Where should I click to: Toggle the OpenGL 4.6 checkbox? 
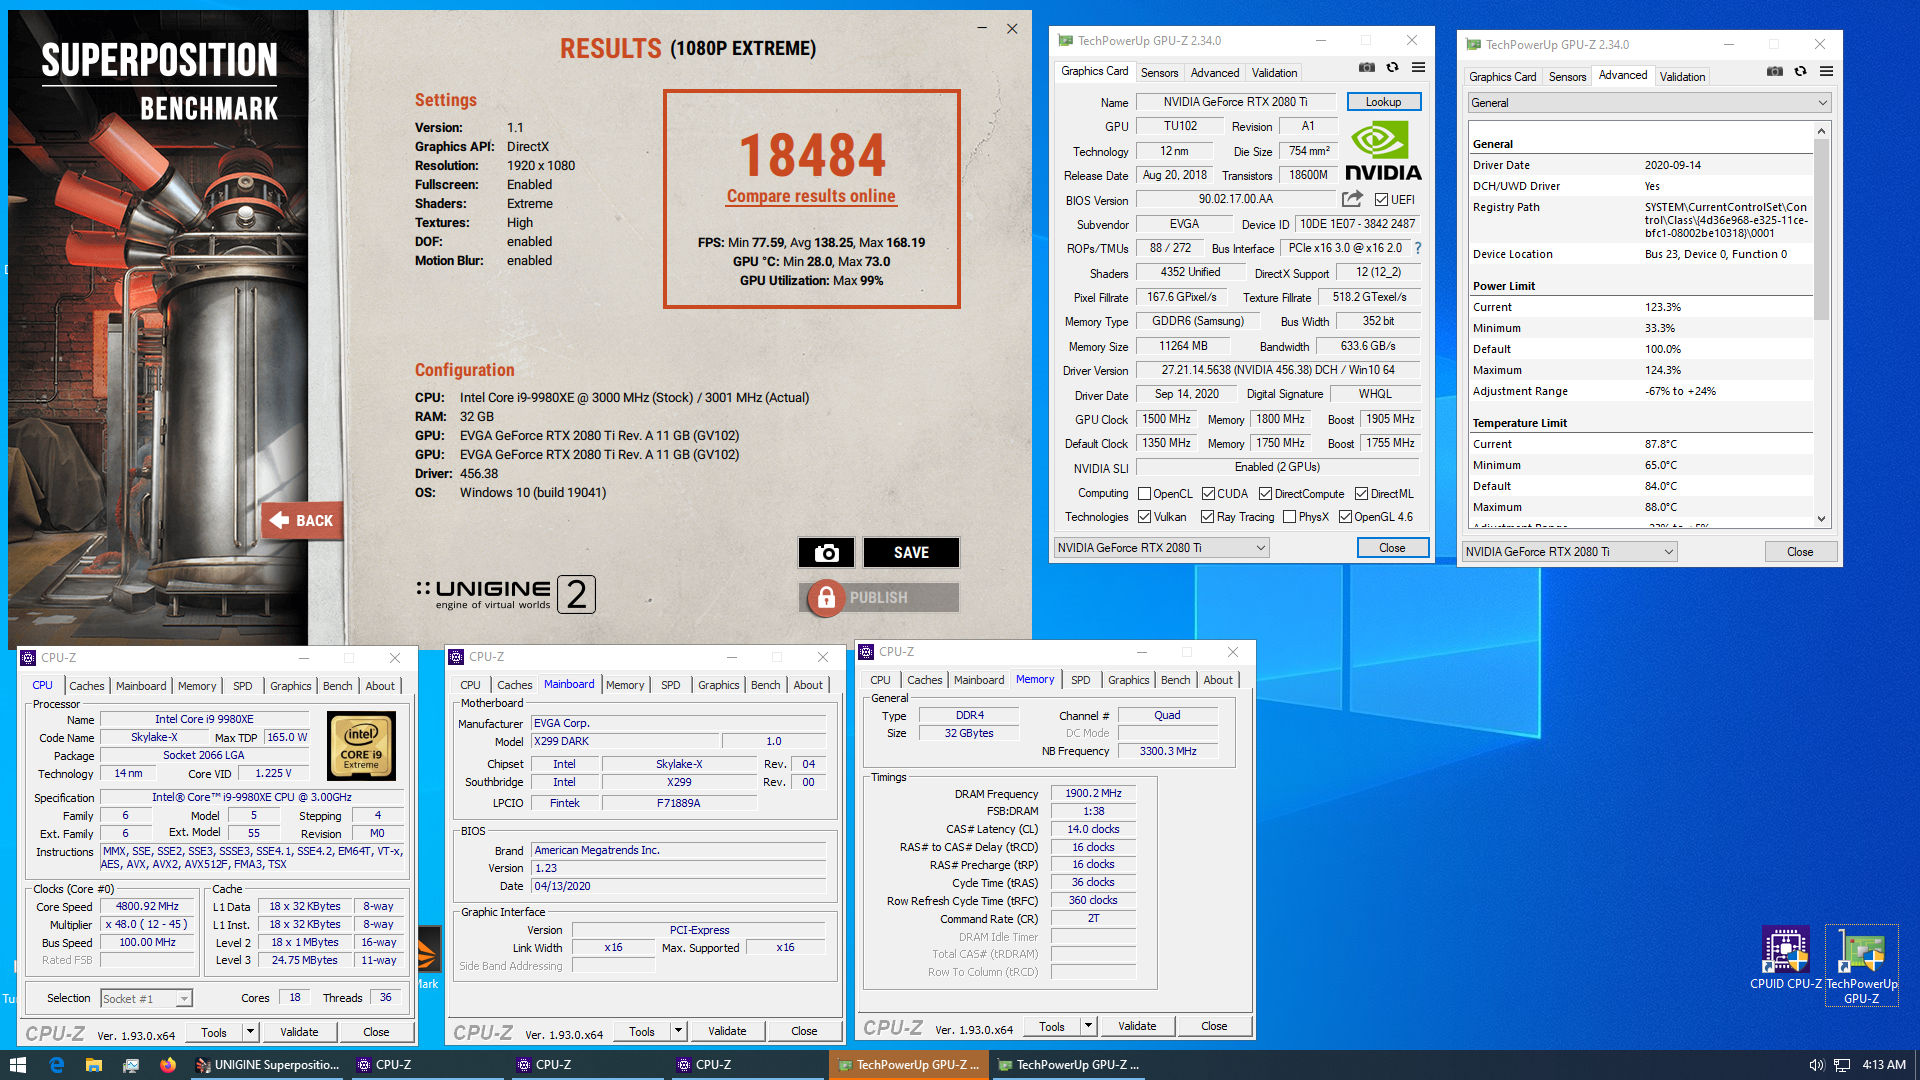click(1345, 517)
